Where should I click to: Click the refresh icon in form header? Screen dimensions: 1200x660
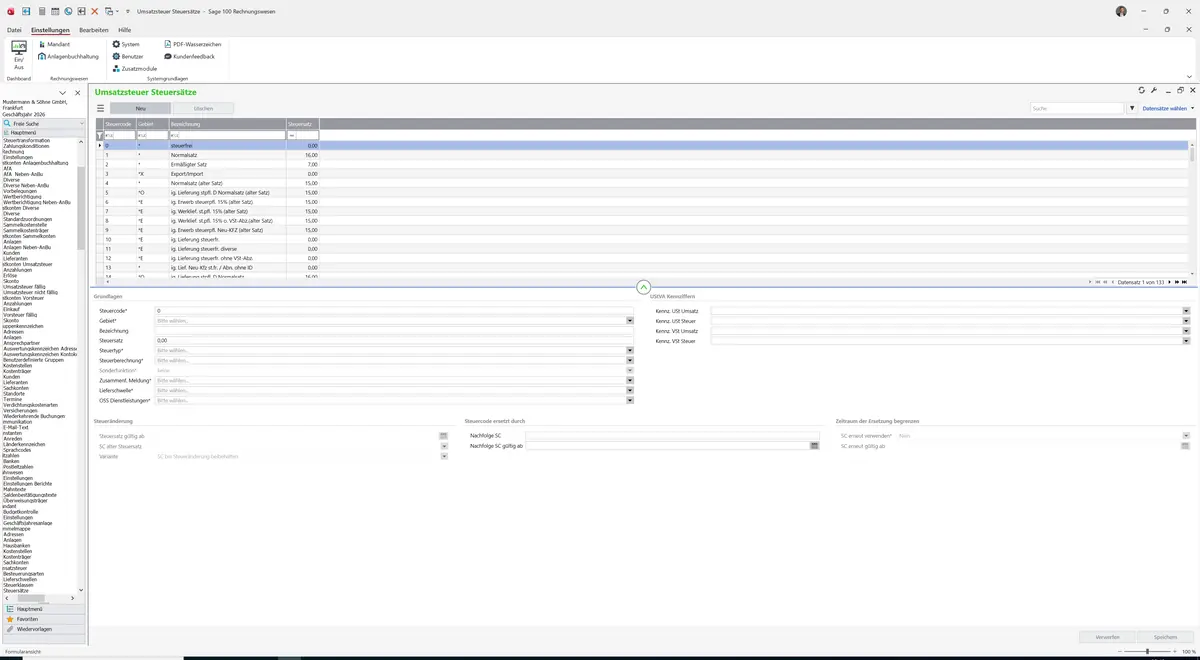(1142, 91)
